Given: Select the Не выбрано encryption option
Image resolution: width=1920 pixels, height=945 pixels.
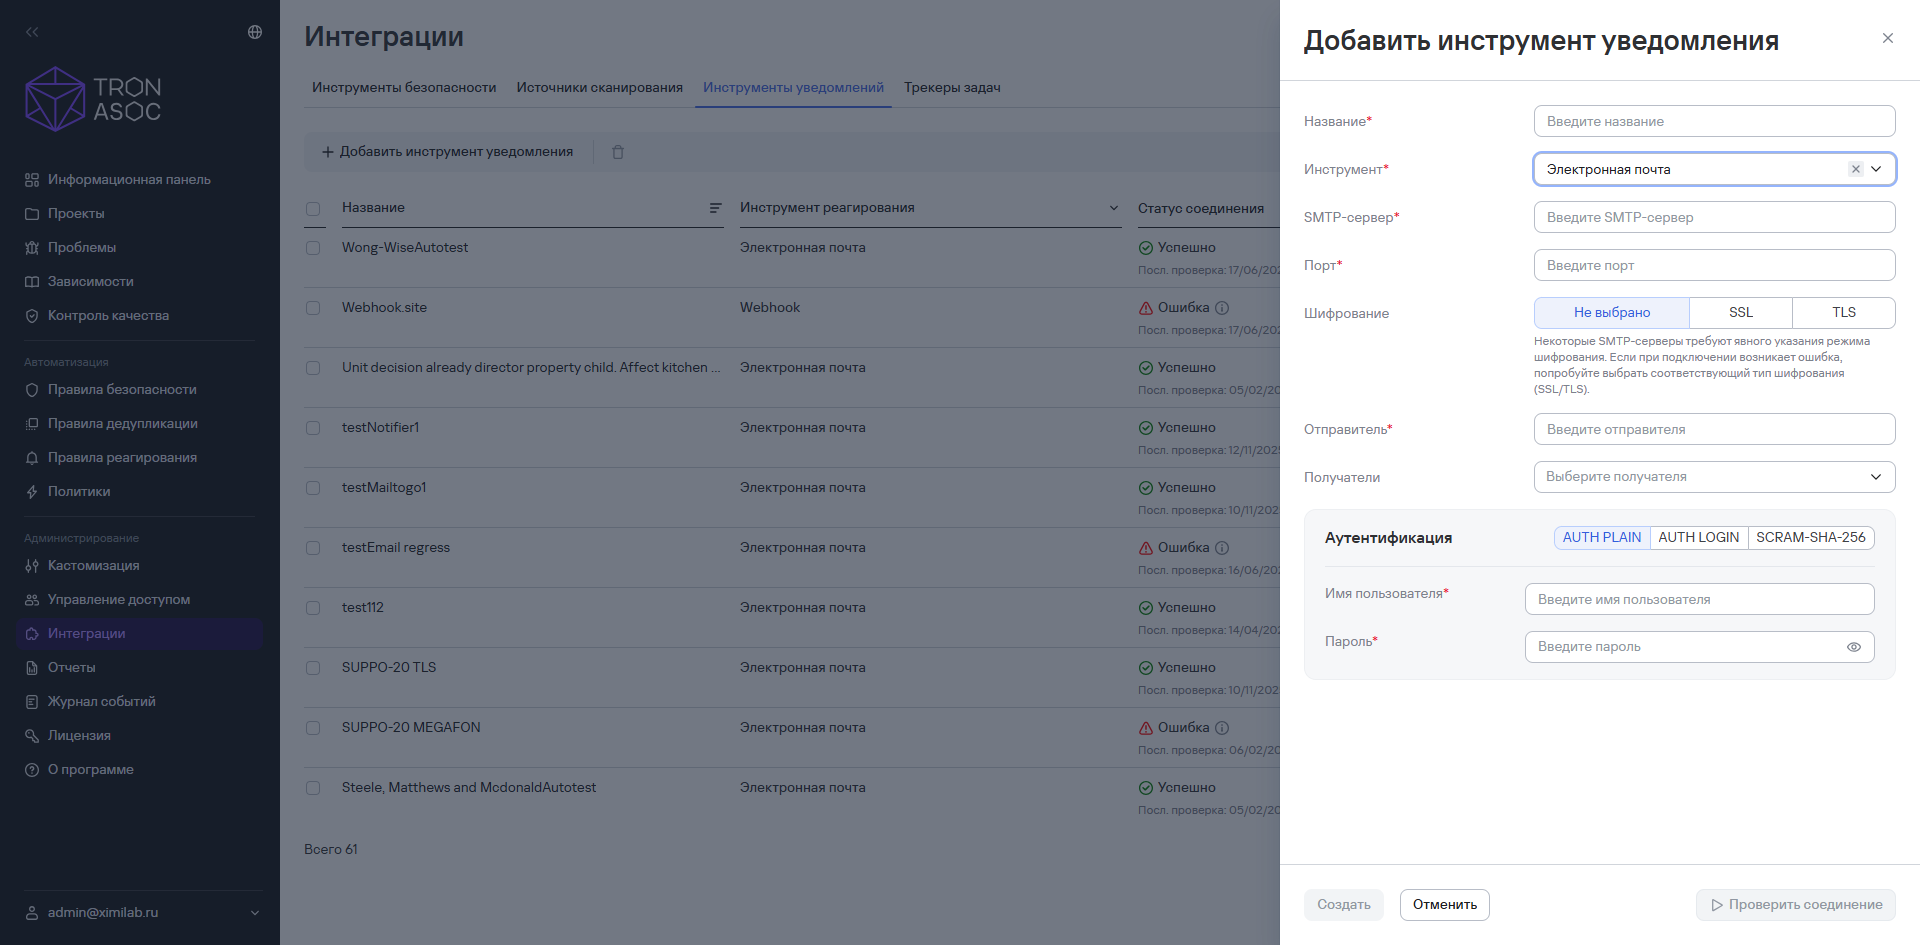Looking at the screenshot, I should point(1612,313).
